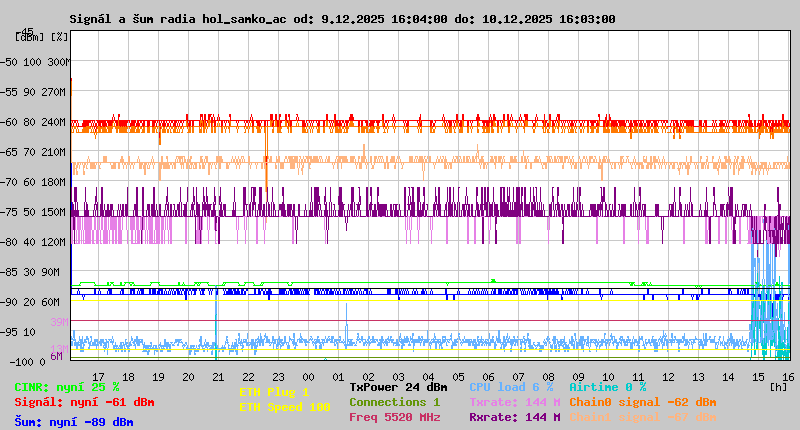800x430 pixels.
Task: Click the graph title with the date range
Action: click(x=342, y=19)
